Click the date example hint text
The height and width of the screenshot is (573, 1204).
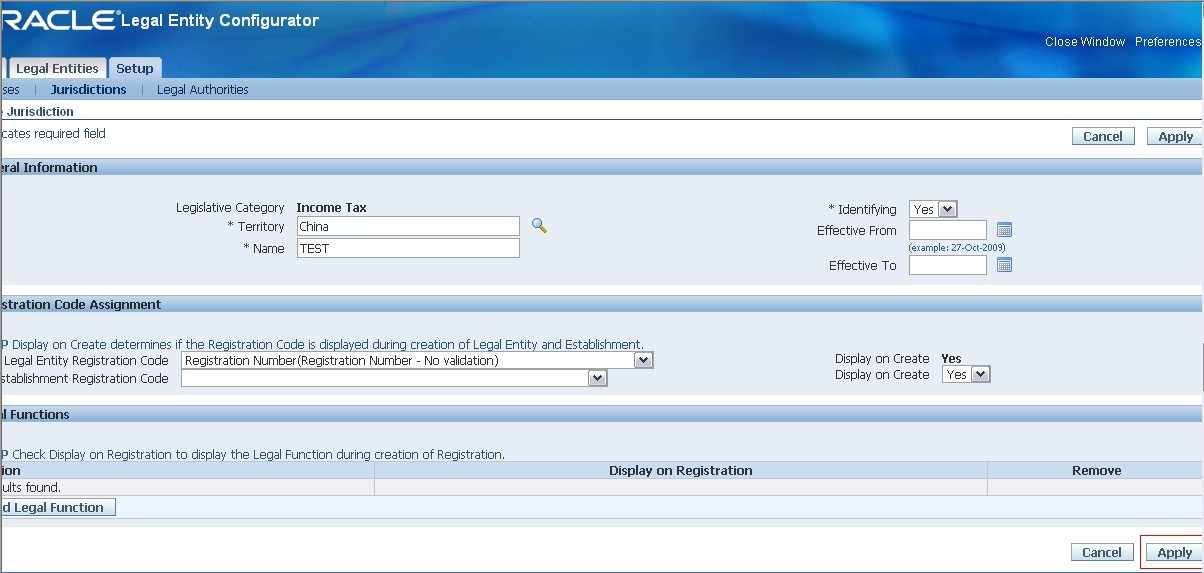(957, 247)
